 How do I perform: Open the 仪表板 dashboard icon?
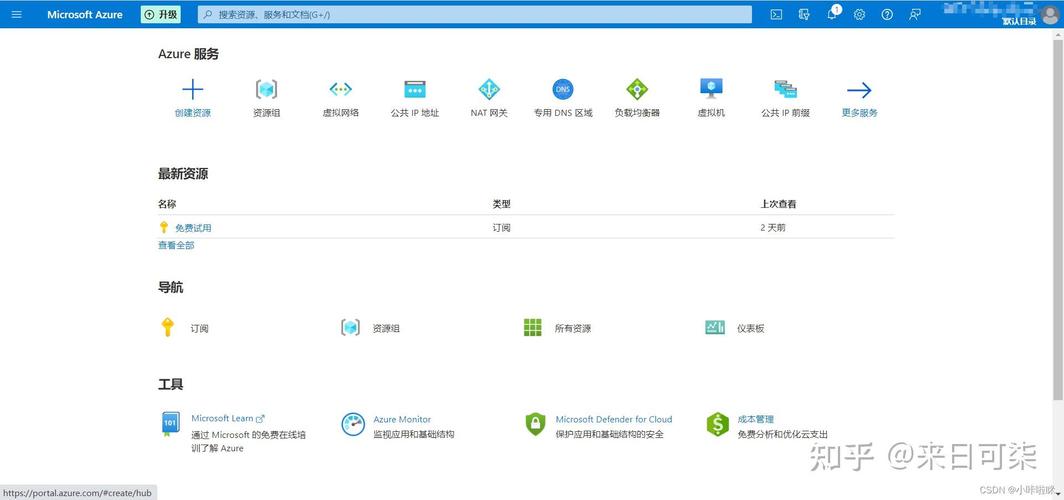[715, 328]
